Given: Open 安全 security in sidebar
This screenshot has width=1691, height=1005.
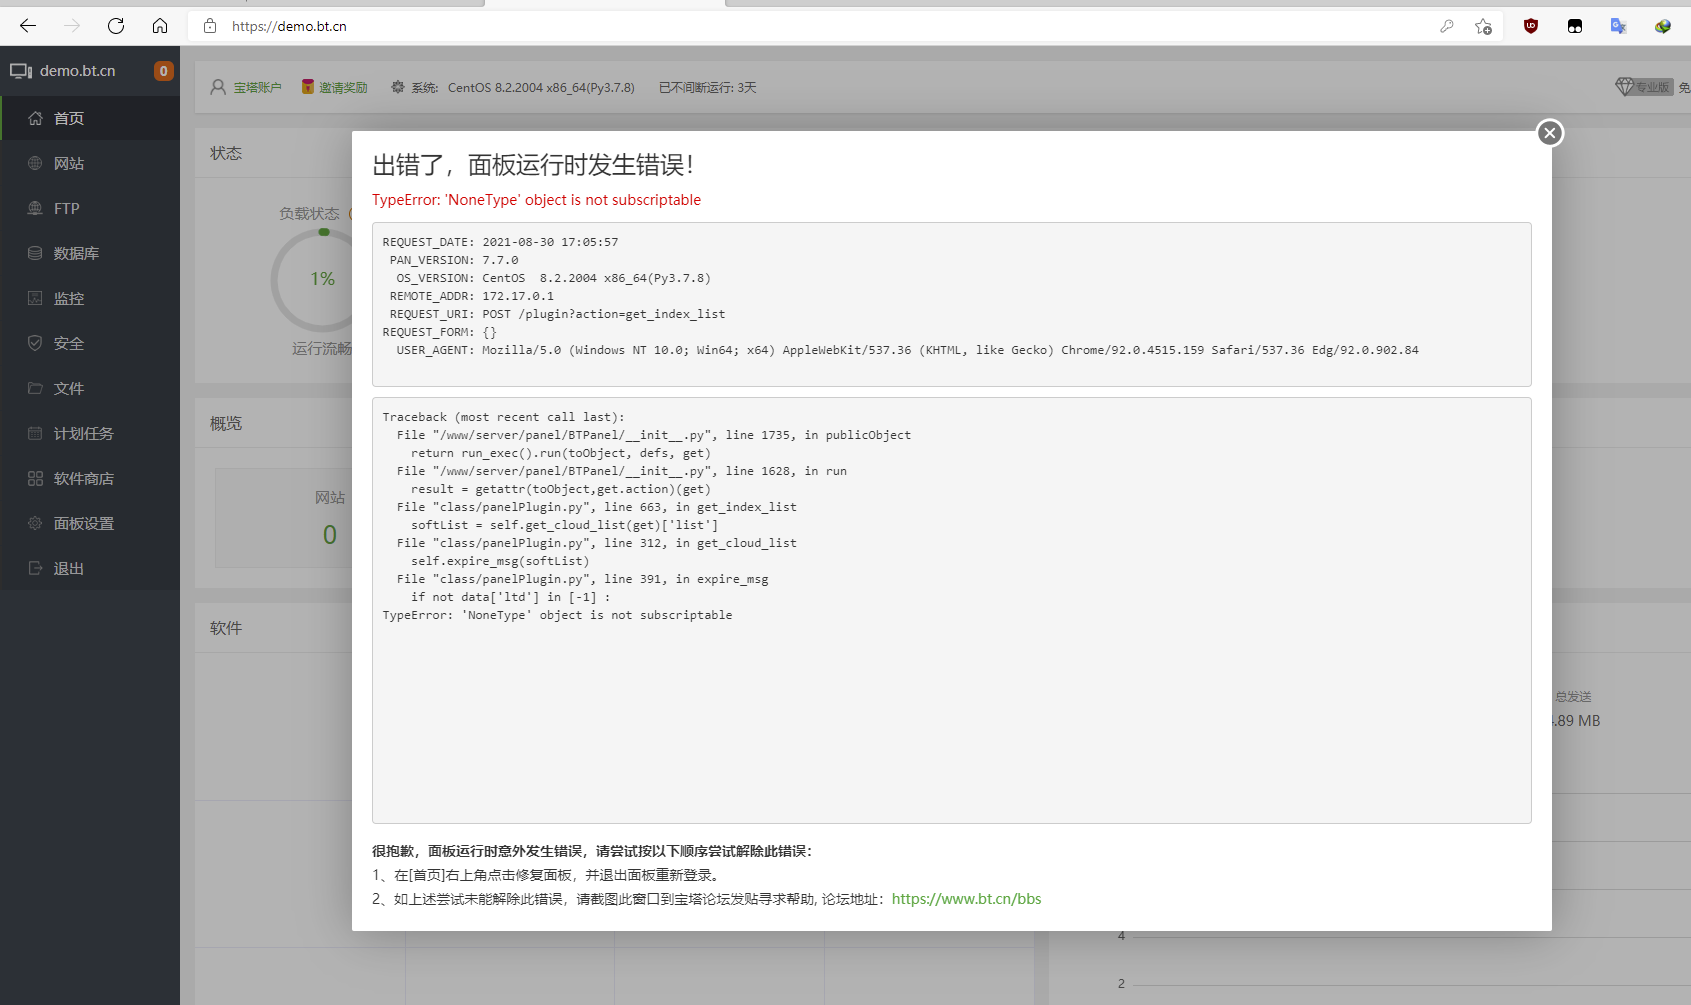Looking at the screenshot, I should [90, 343].
